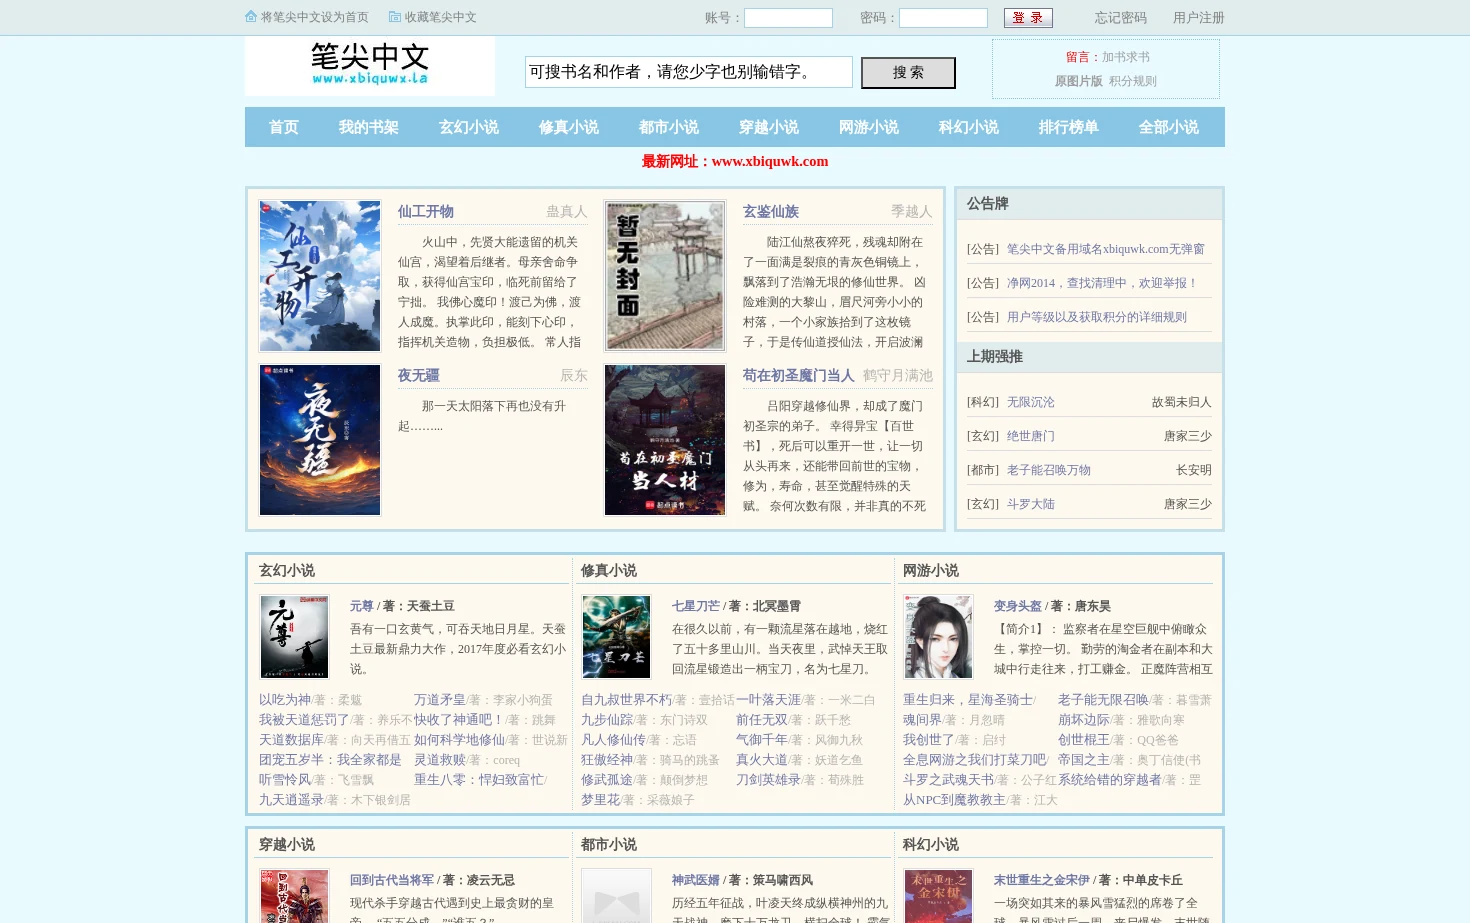Select the 穿越小说 nav tab
1470x923 pixels.
tap(769, 127)
